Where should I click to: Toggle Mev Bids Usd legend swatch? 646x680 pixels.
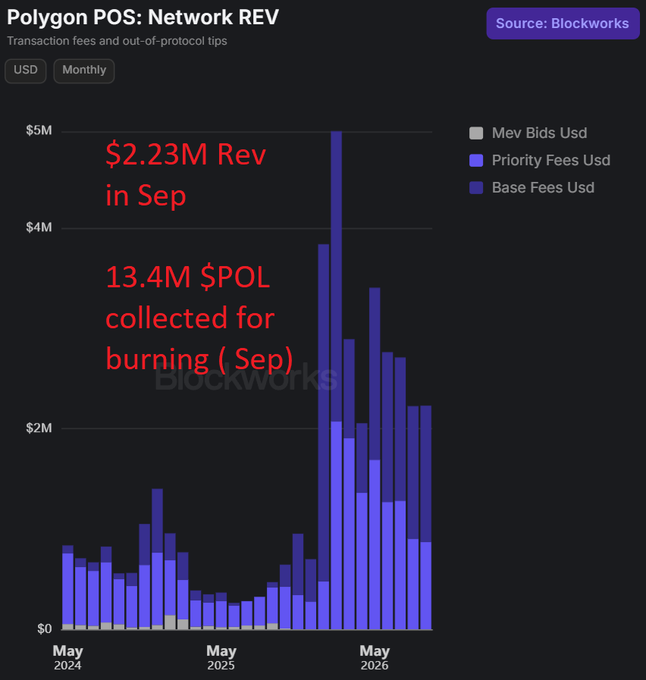point(476,133)
